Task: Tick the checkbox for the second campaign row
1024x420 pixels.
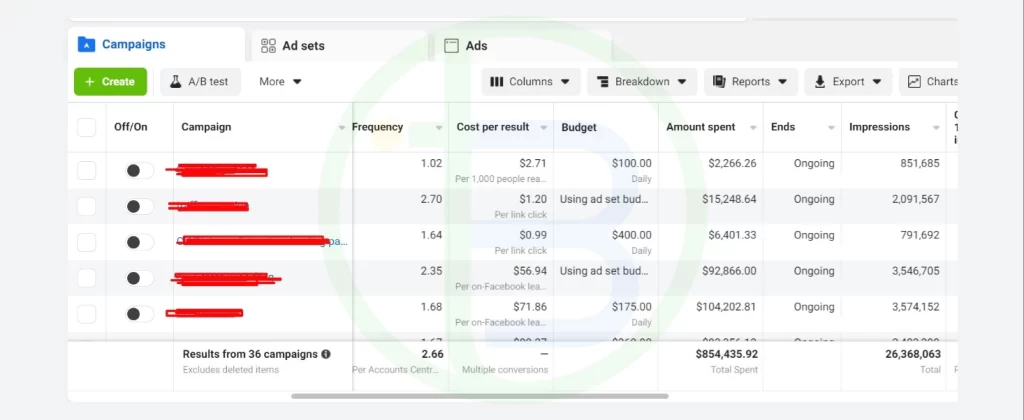Action: [87, 207]
